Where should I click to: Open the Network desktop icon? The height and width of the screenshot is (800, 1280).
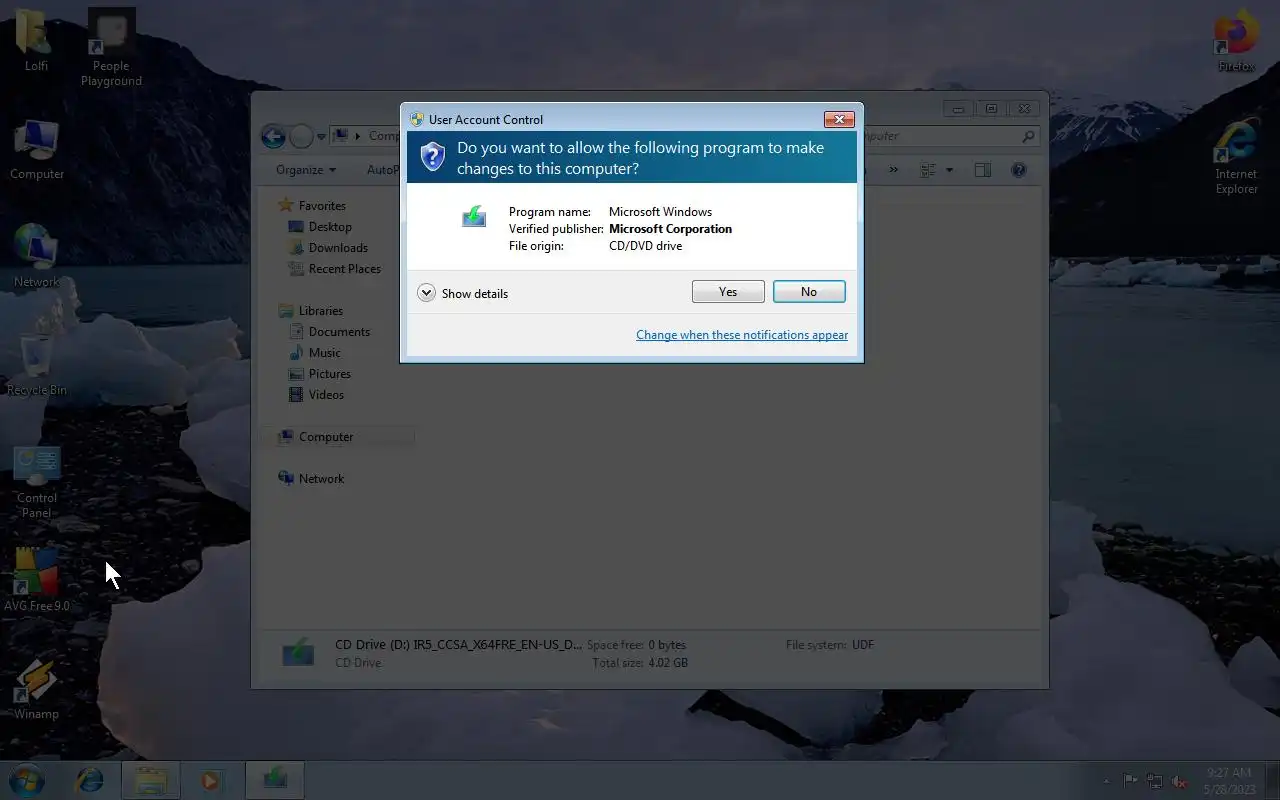[36, 256]
